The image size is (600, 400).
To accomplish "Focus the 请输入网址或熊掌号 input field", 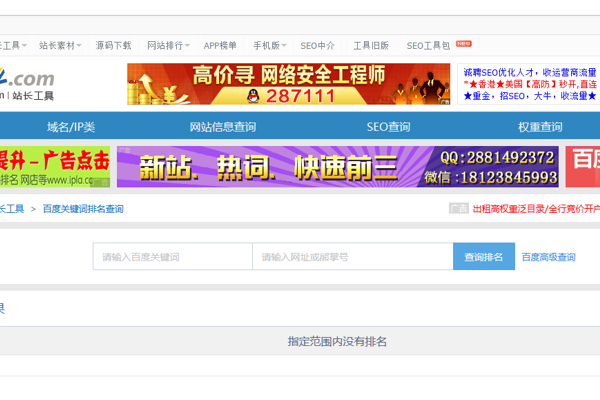I will click(353, 256).
